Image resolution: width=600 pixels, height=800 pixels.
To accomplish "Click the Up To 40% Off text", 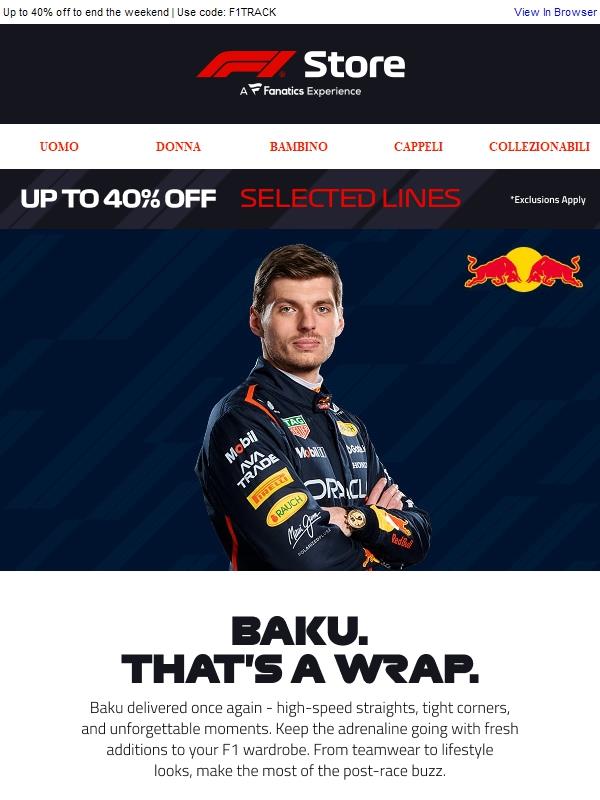I will 118,198.
